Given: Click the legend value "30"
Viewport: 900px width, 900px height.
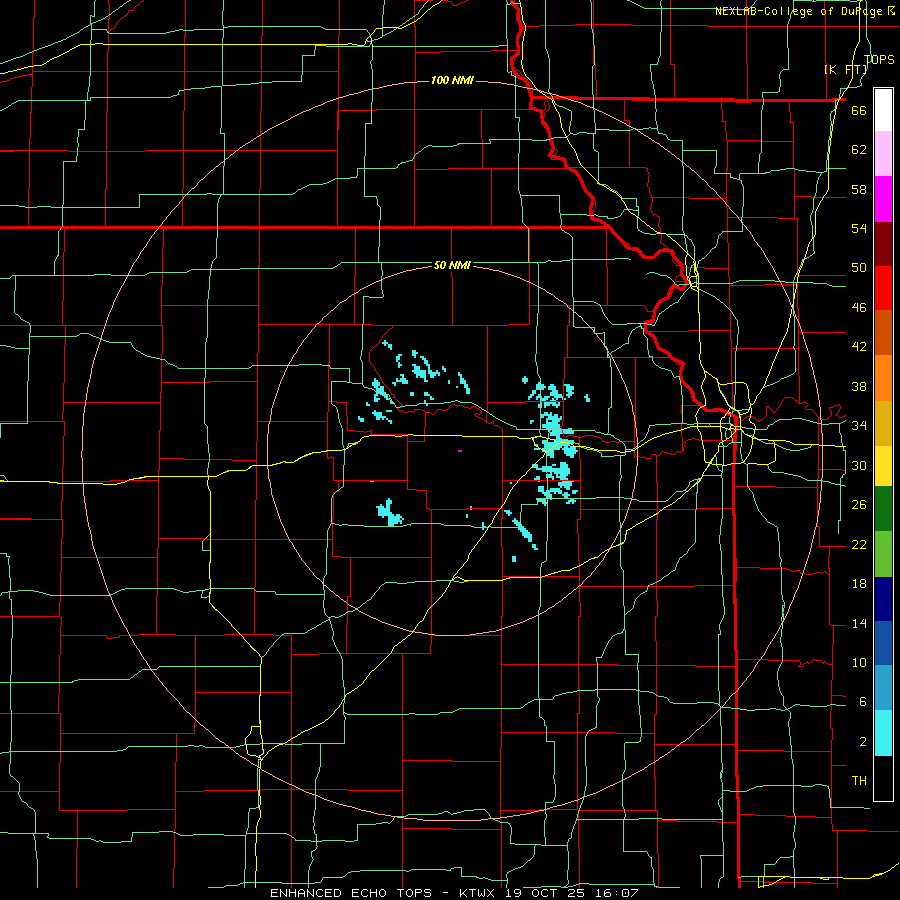Looking at the screenshot, I should point(859,465).
